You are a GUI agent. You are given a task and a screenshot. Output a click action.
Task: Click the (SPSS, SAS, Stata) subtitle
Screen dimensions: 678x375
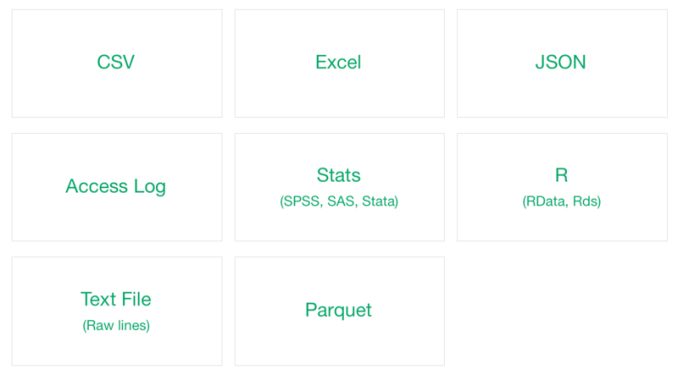pos(339,202)
